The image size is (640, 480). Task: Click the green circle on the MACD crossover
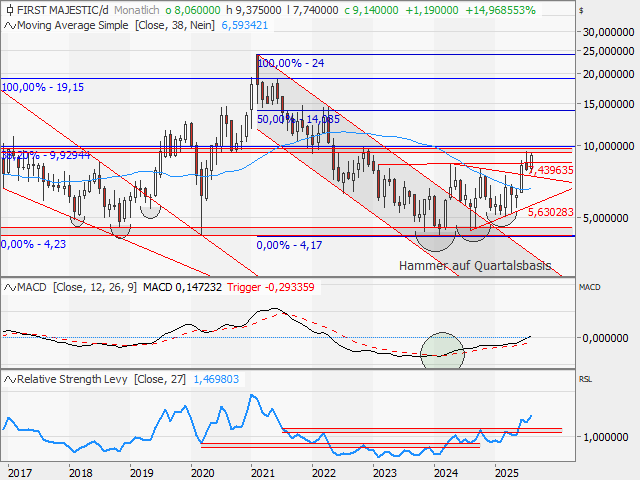[x=442, y=351]
